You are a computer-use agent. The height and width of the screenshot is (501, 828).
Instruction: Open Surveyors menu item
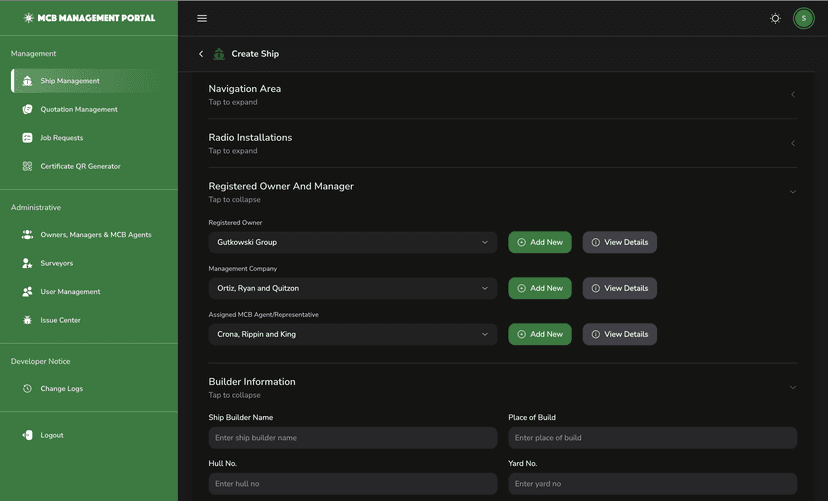(85, 263)
